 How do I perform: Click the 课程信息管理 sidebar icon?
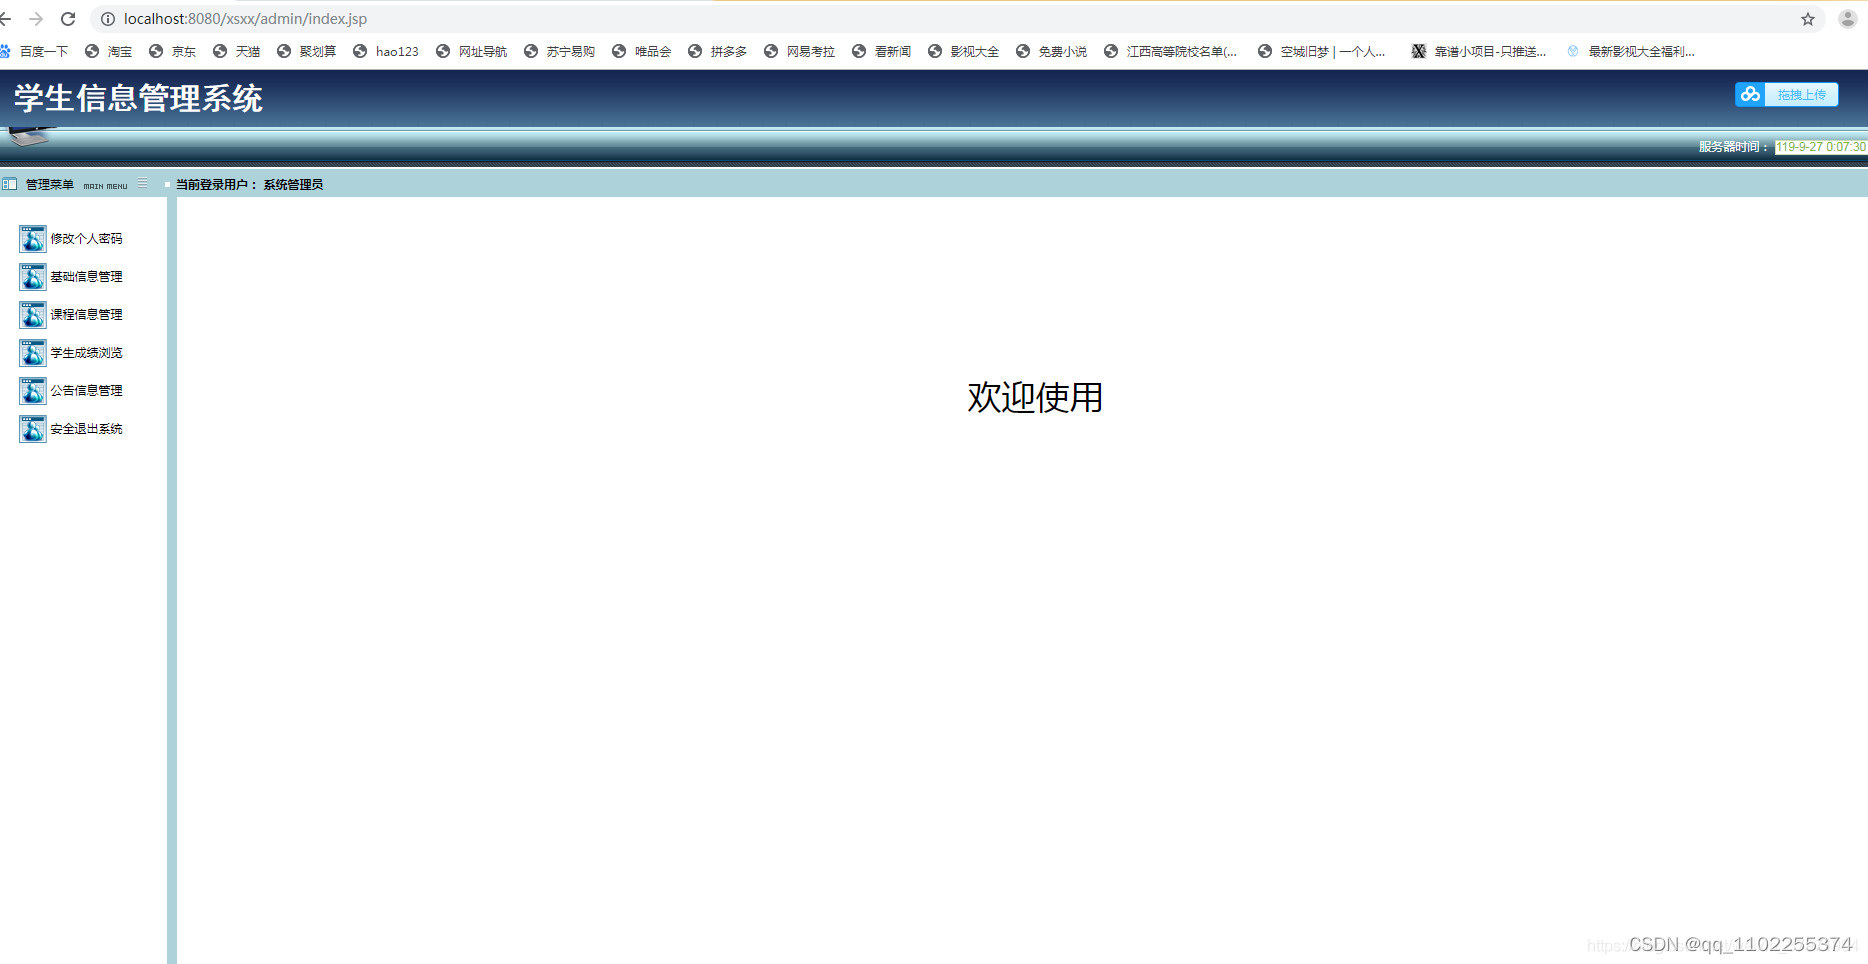(x=31, y=314)
